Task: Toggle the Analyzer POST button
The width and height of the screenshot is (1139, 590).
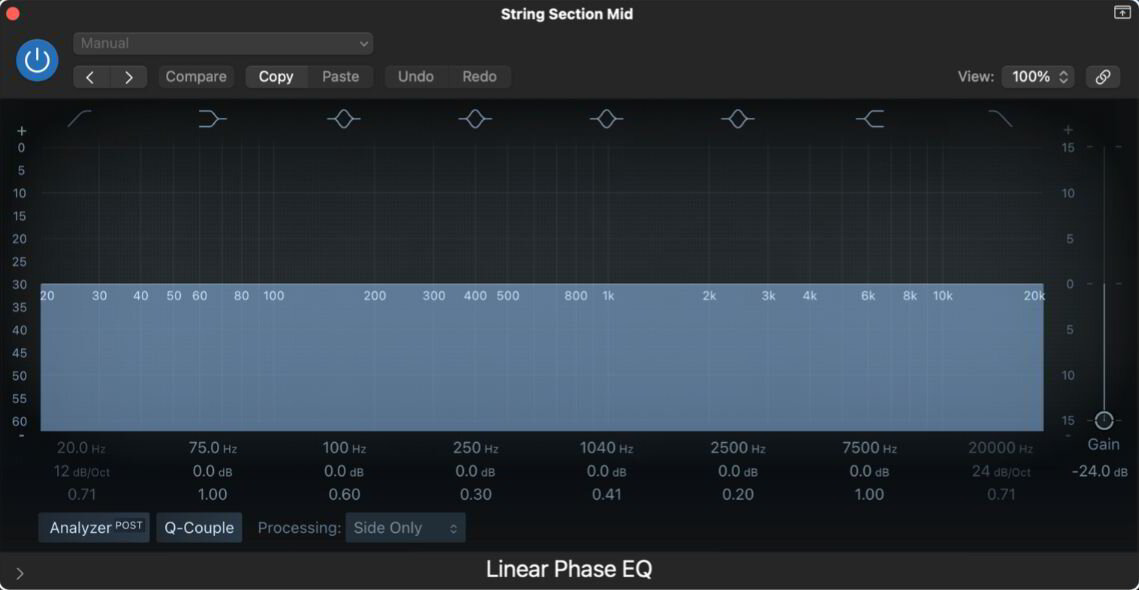Action: click(94, 528)
